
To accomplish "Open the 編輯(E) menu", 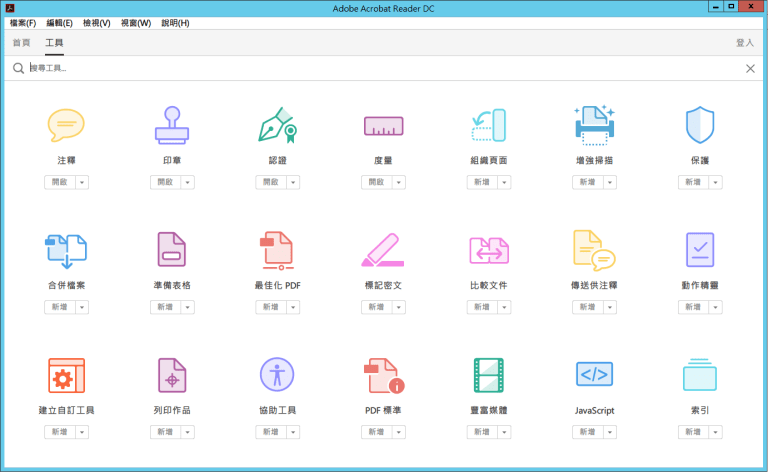I will pos(59,23).
